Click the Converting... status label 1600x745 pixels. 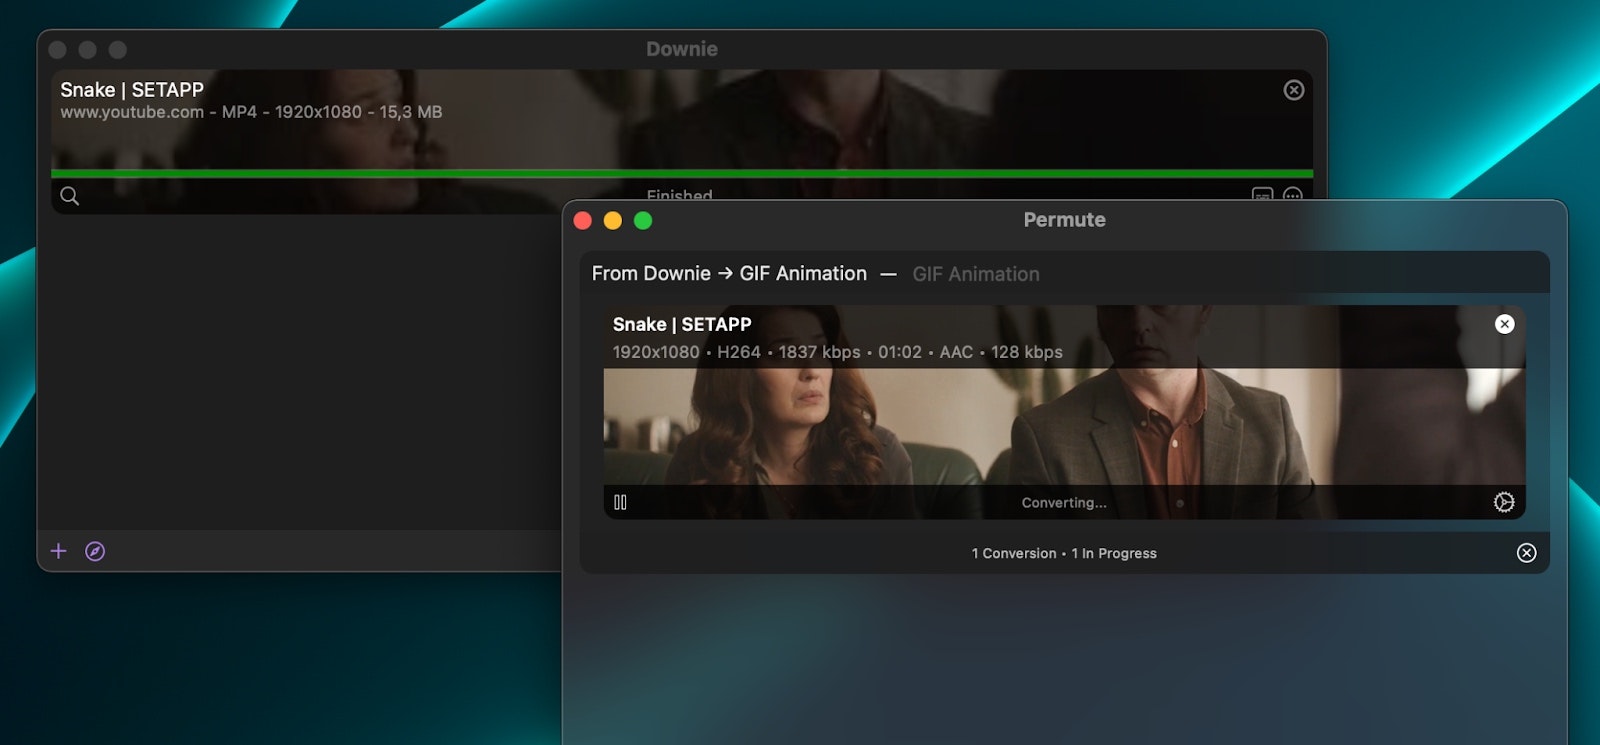pos(1064,503)
